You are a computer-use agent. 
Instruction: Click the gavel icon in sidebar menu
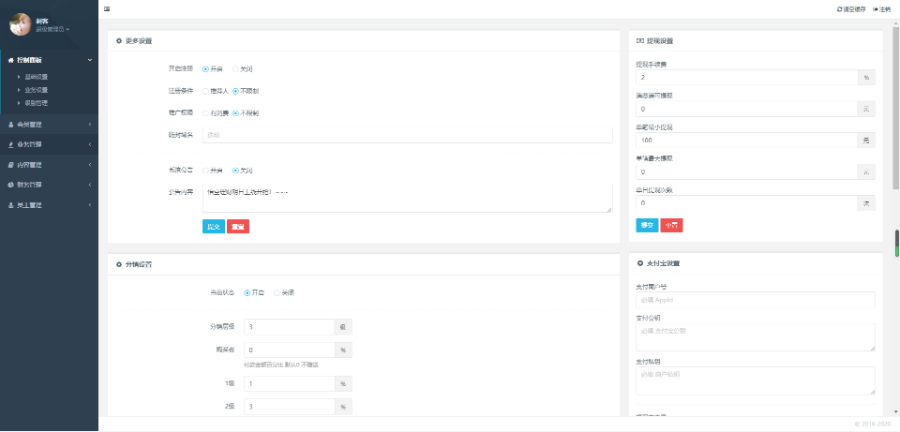pyautogui.click(x=11, y=144)
